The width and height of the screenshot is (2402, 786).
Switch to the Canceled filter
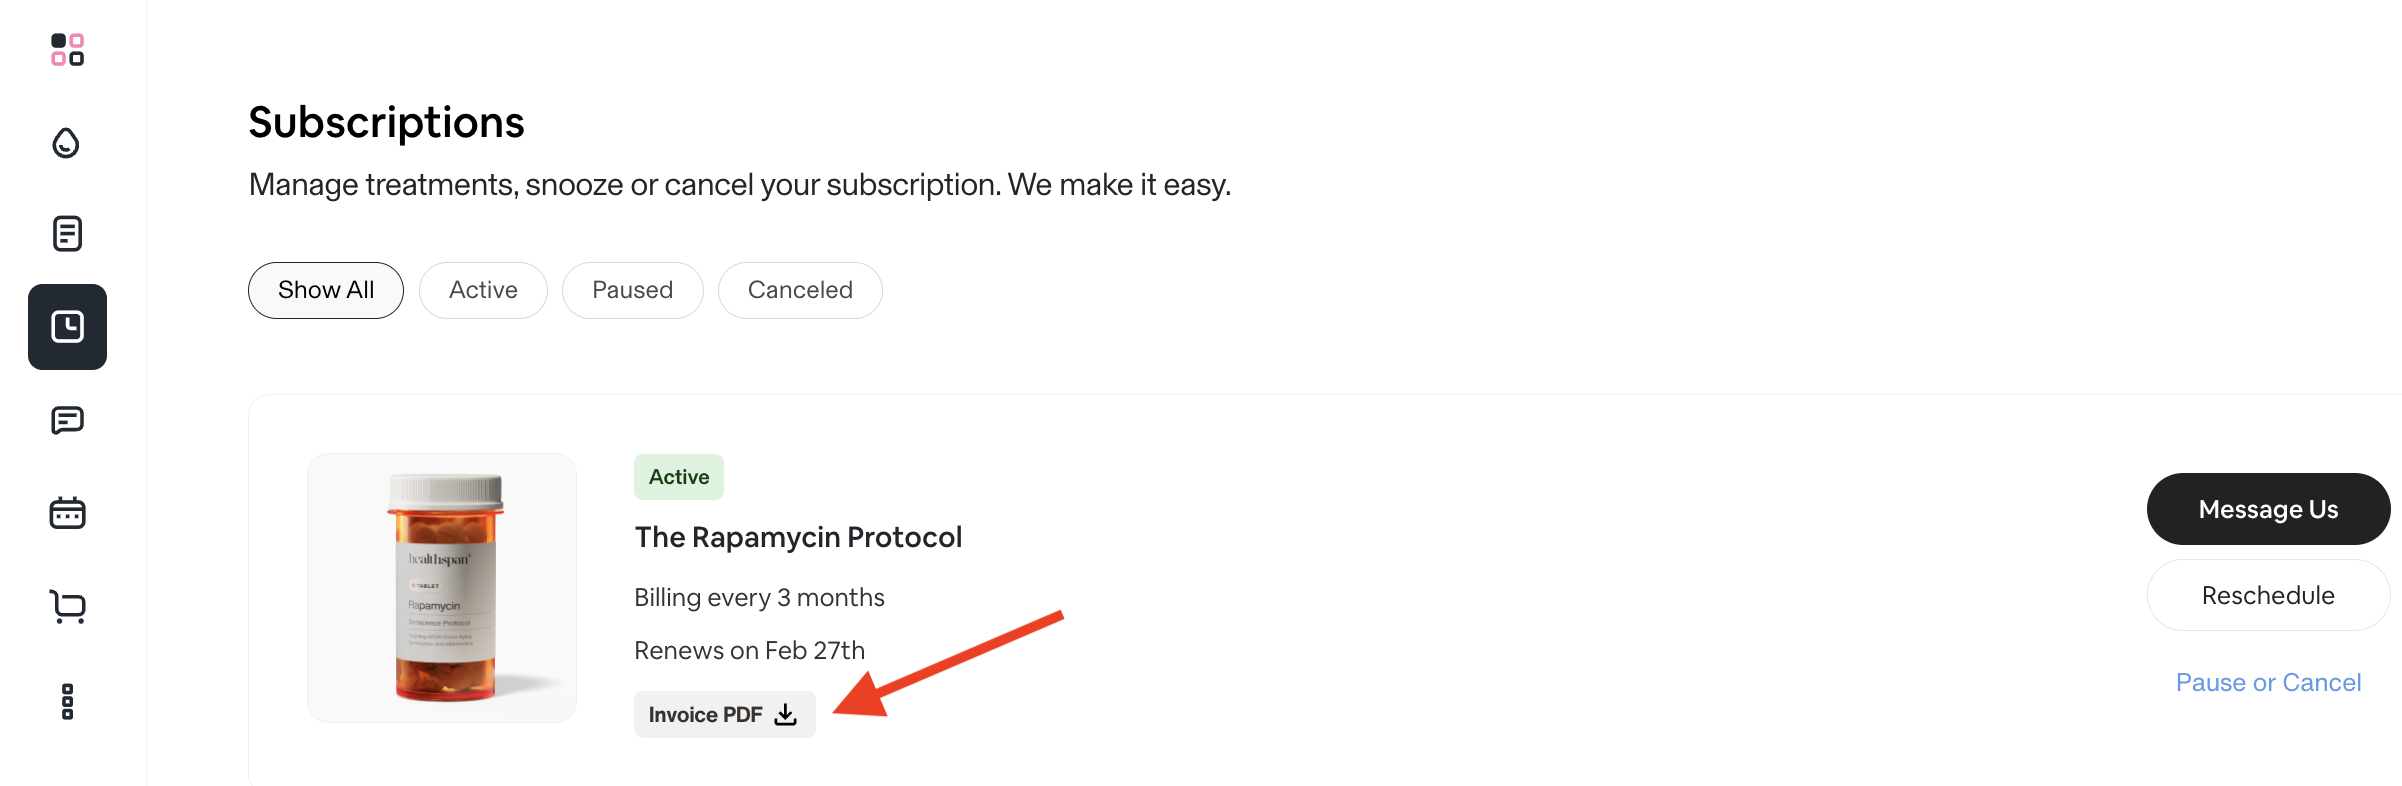(800, 290)
